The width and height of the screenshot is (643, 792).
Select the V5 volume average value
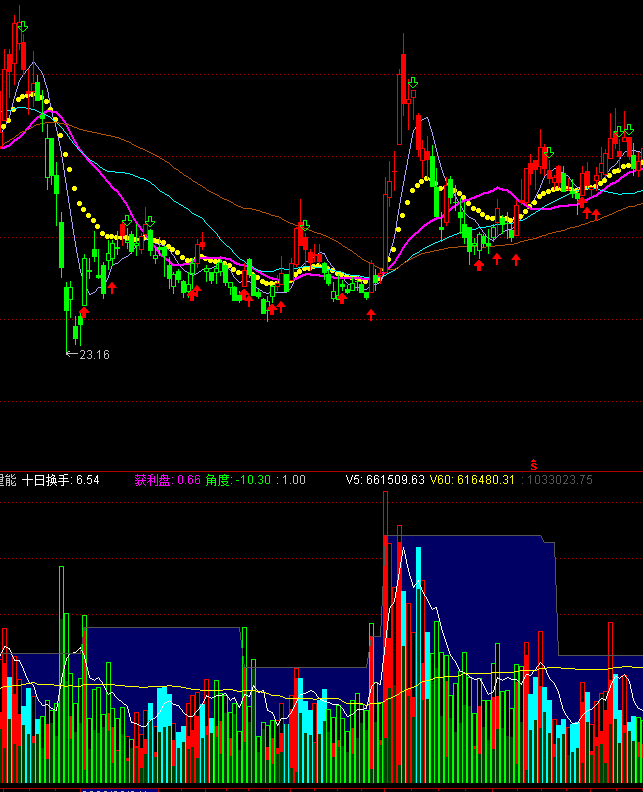385,480
